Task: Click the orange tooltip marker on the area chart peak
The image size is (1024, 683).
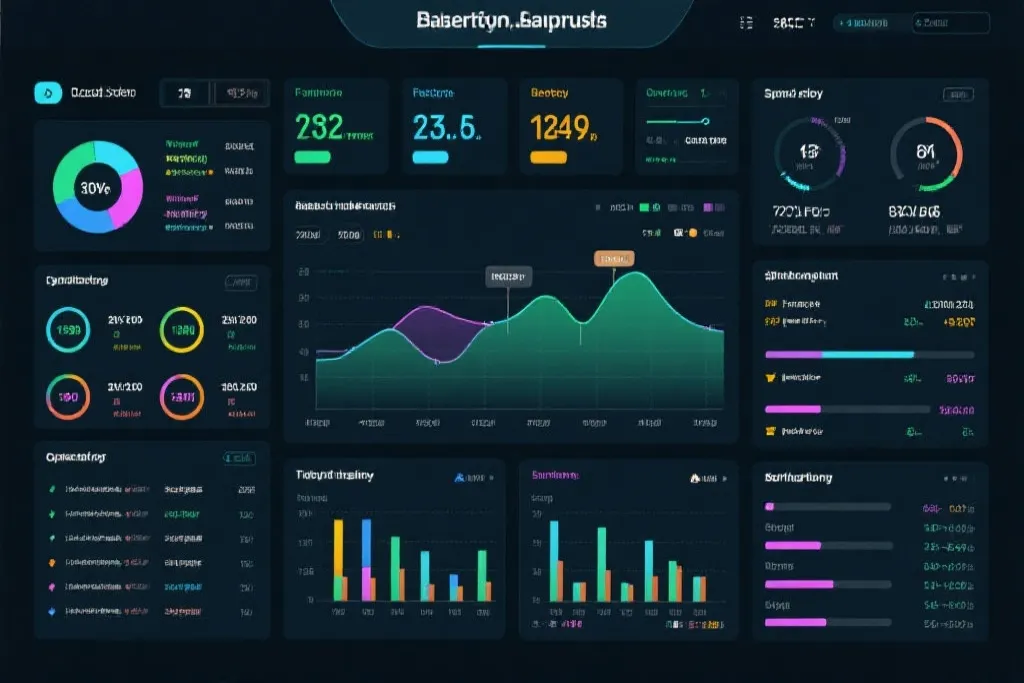Action: click(x=613, y=258)
